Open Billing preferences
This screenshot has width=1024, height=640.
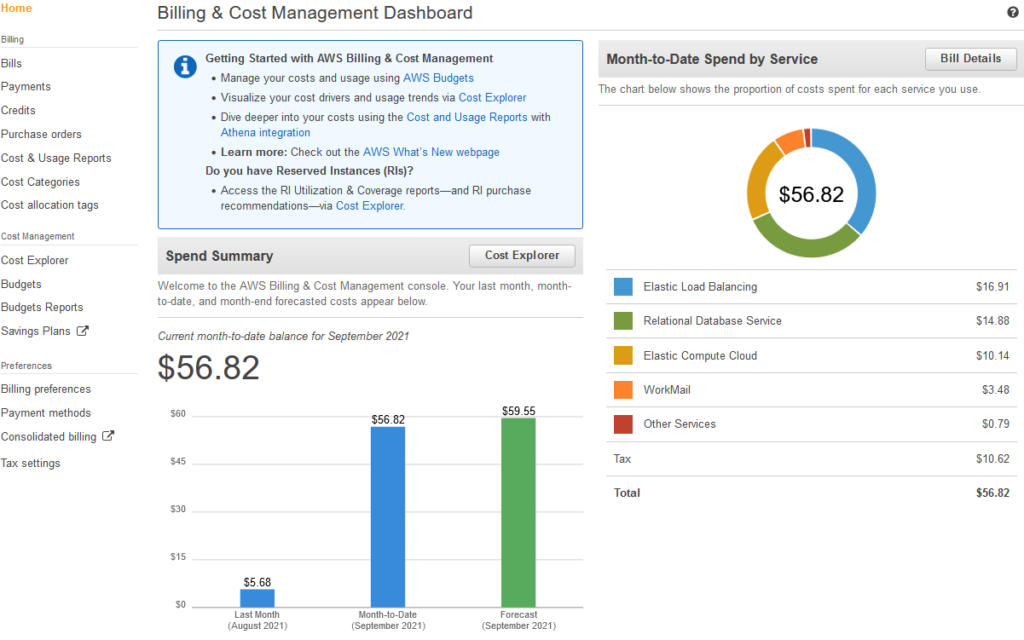tap(46, 389)
